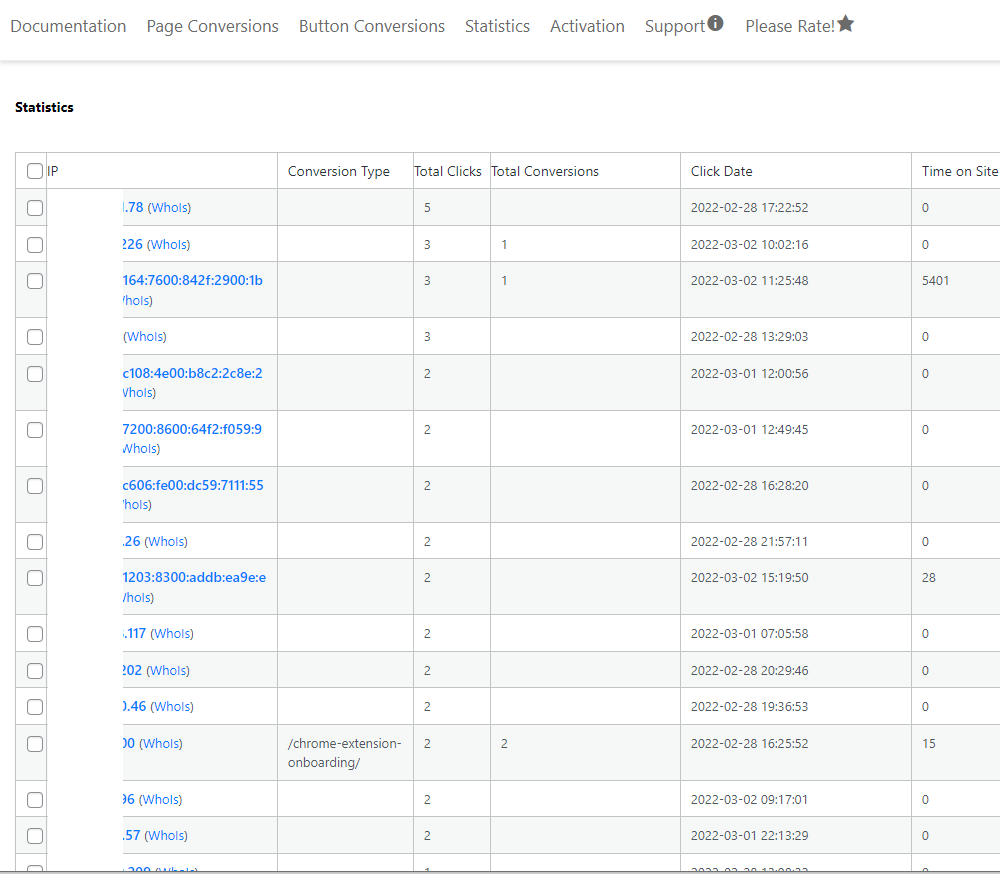Viewport: 1000px width, 874px height.
Task: Check the row with 5401 time on site
Action: pyautogui.click(x=35, y=281)
